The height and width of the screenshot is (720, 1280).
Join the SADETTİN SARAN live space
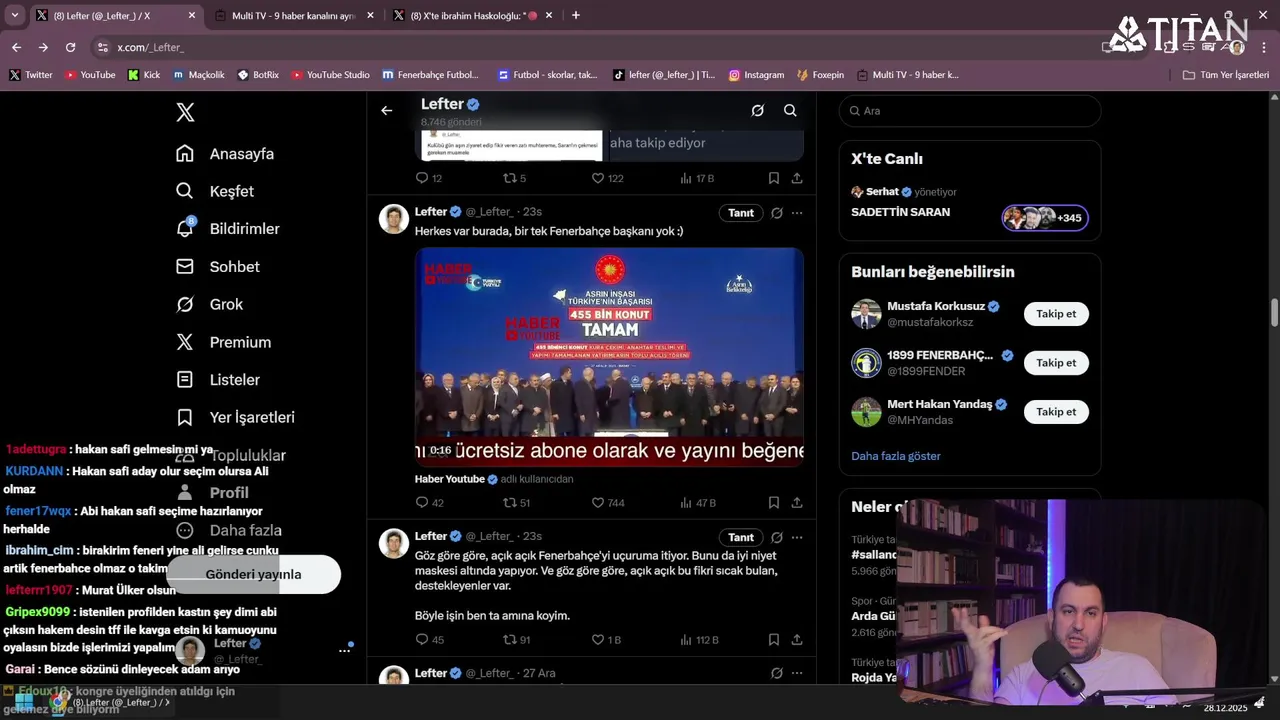click(900, 212)
